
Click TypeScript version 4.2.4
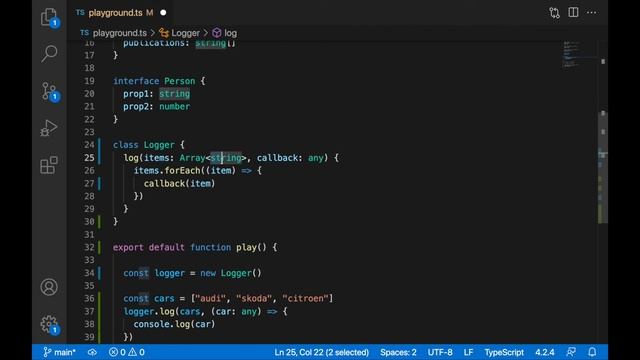(545, 352)
